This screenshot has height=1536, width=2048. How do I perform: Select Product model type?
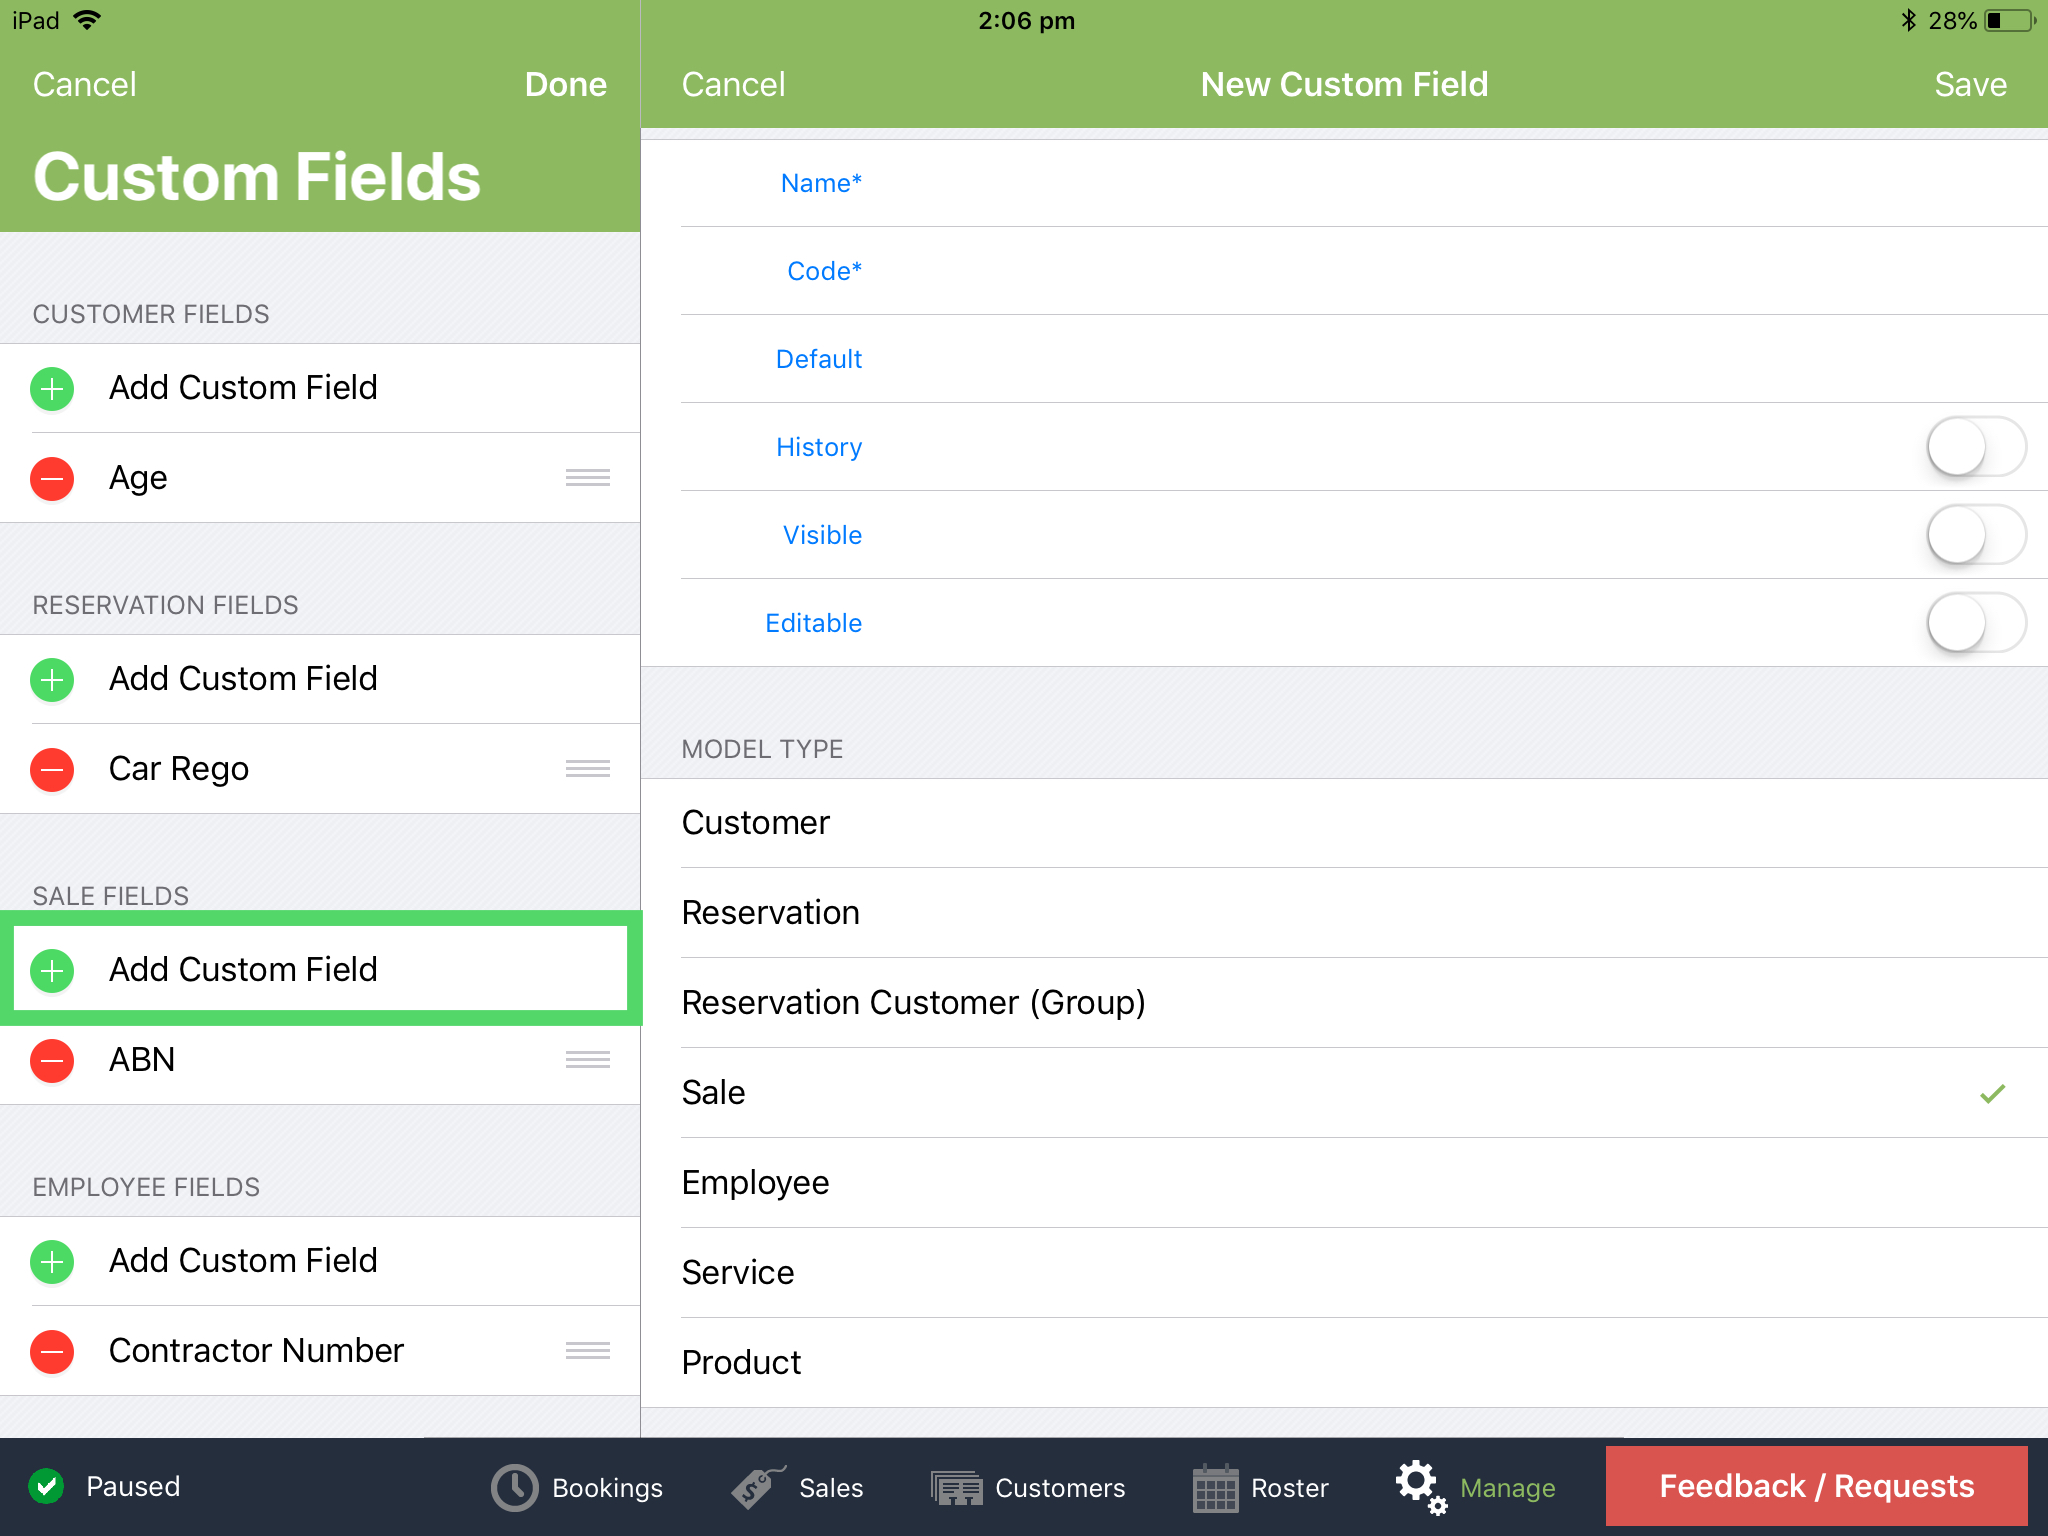pos(1344,1363)
